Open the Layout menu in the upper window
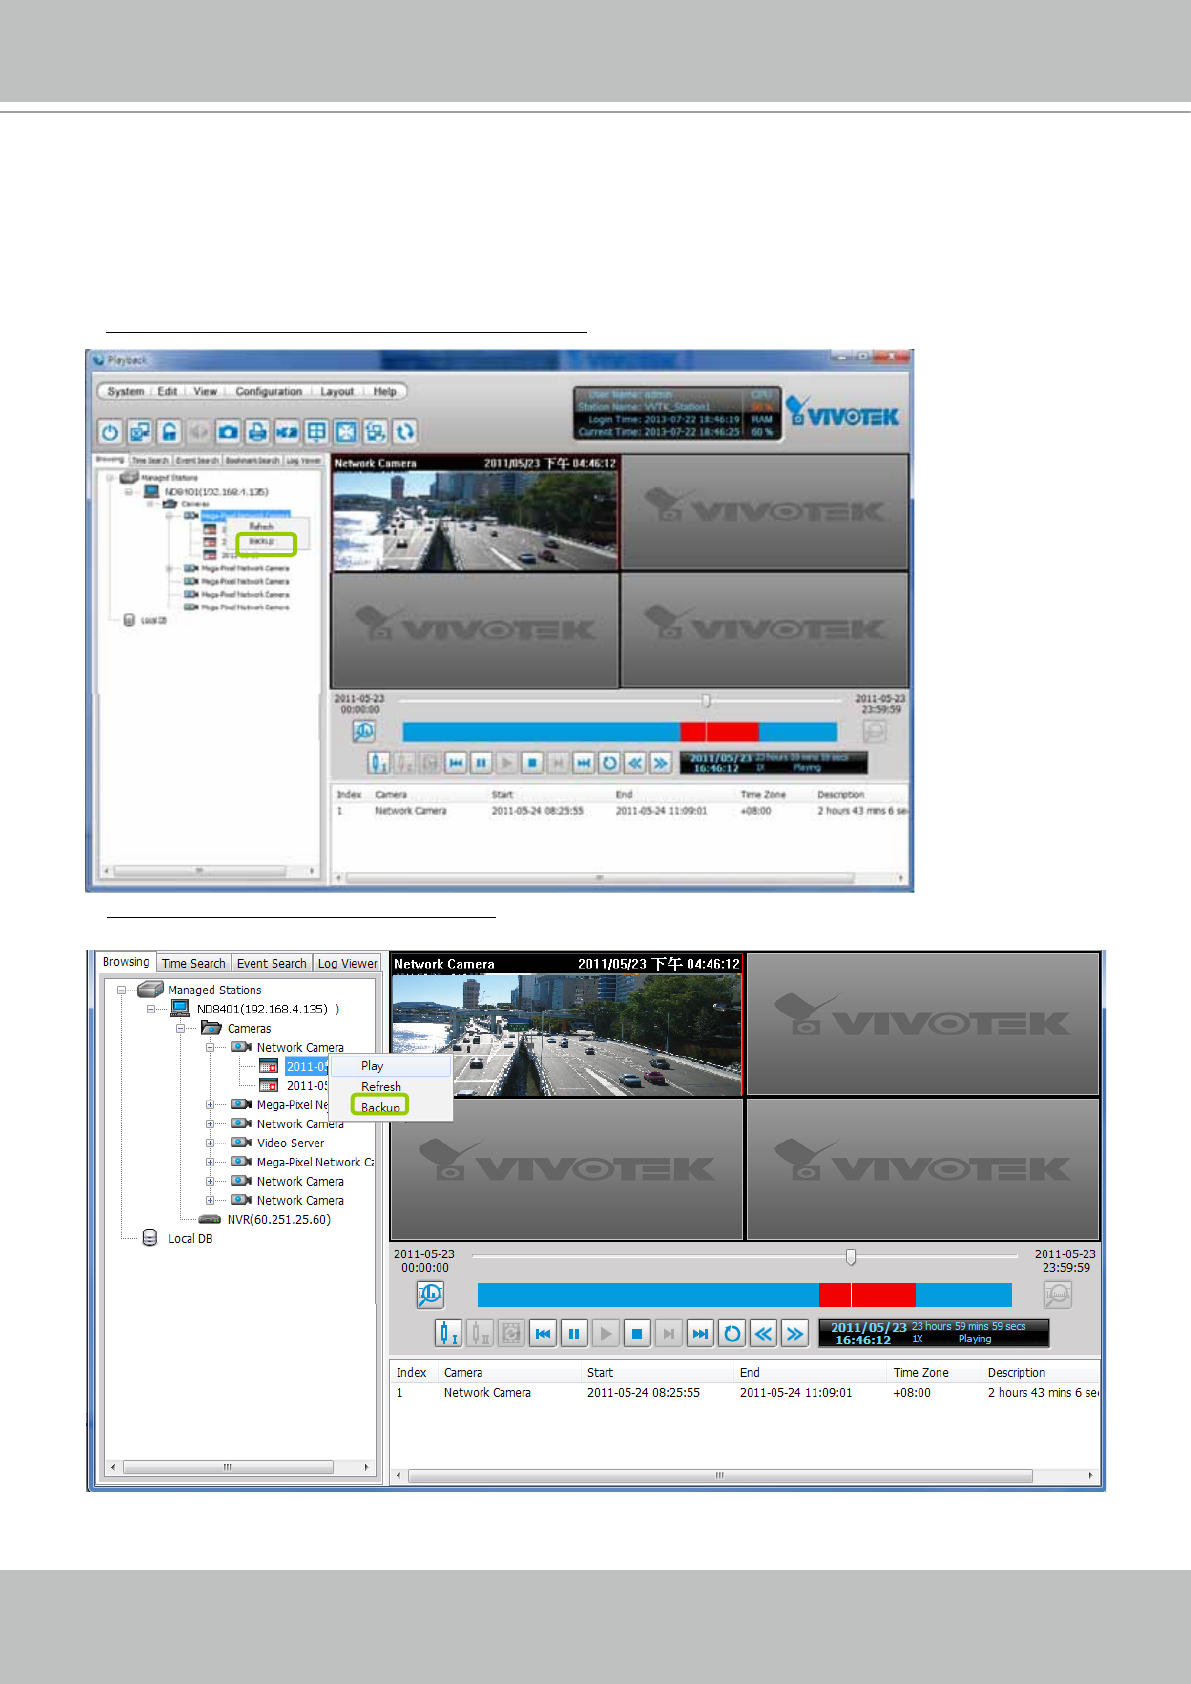The width and height of the screenshot is (1191, 1684). coord(337,391)
